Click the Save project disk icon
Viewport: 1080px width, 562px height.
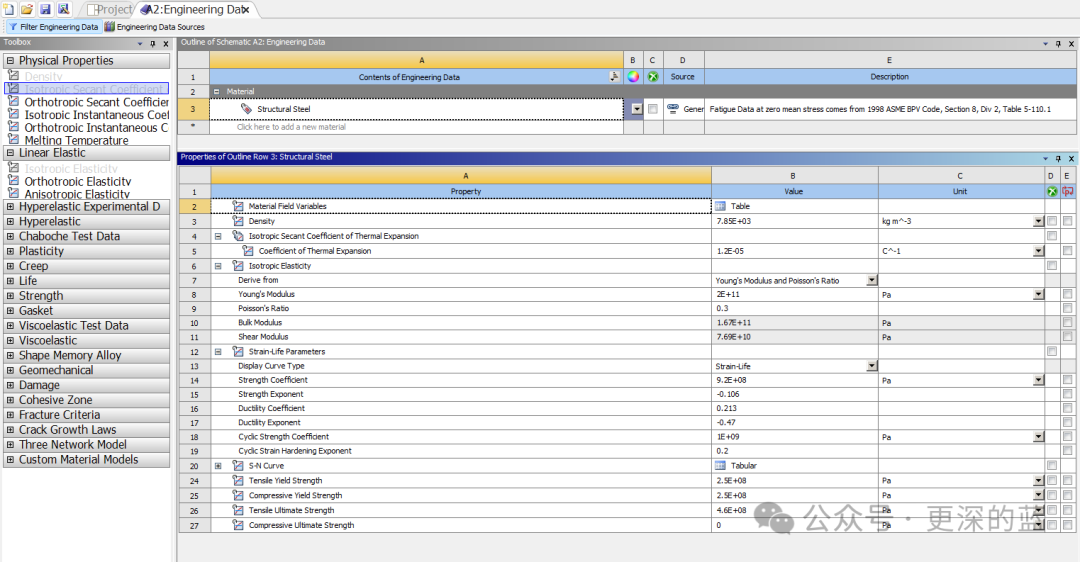pos(45,8)
